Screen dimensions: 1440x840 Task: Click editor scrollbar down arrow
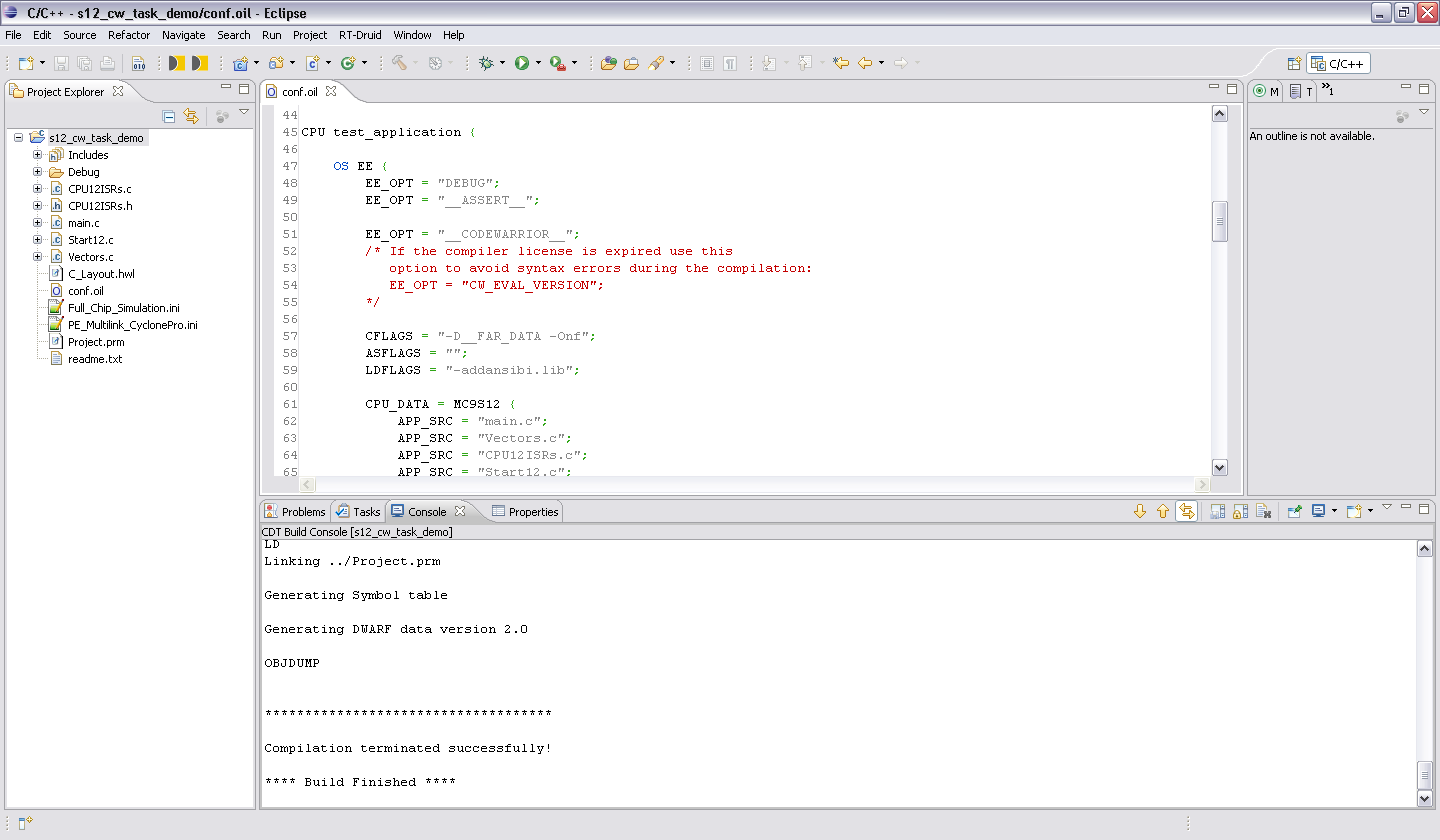pos(1220,467)
